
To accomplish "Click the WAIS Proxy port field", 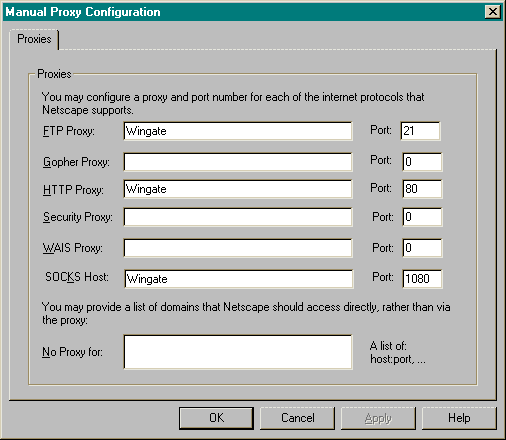I will (422, 248).
